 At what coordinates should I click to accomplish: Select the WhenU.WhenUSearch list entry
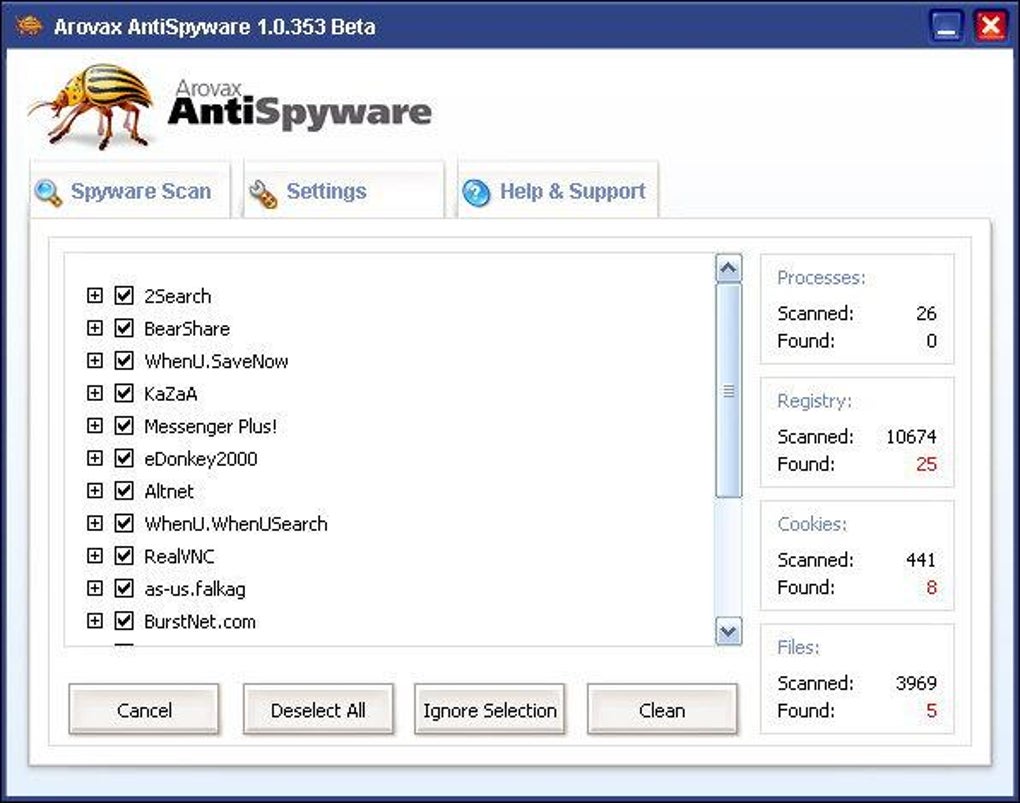(235, 524)
